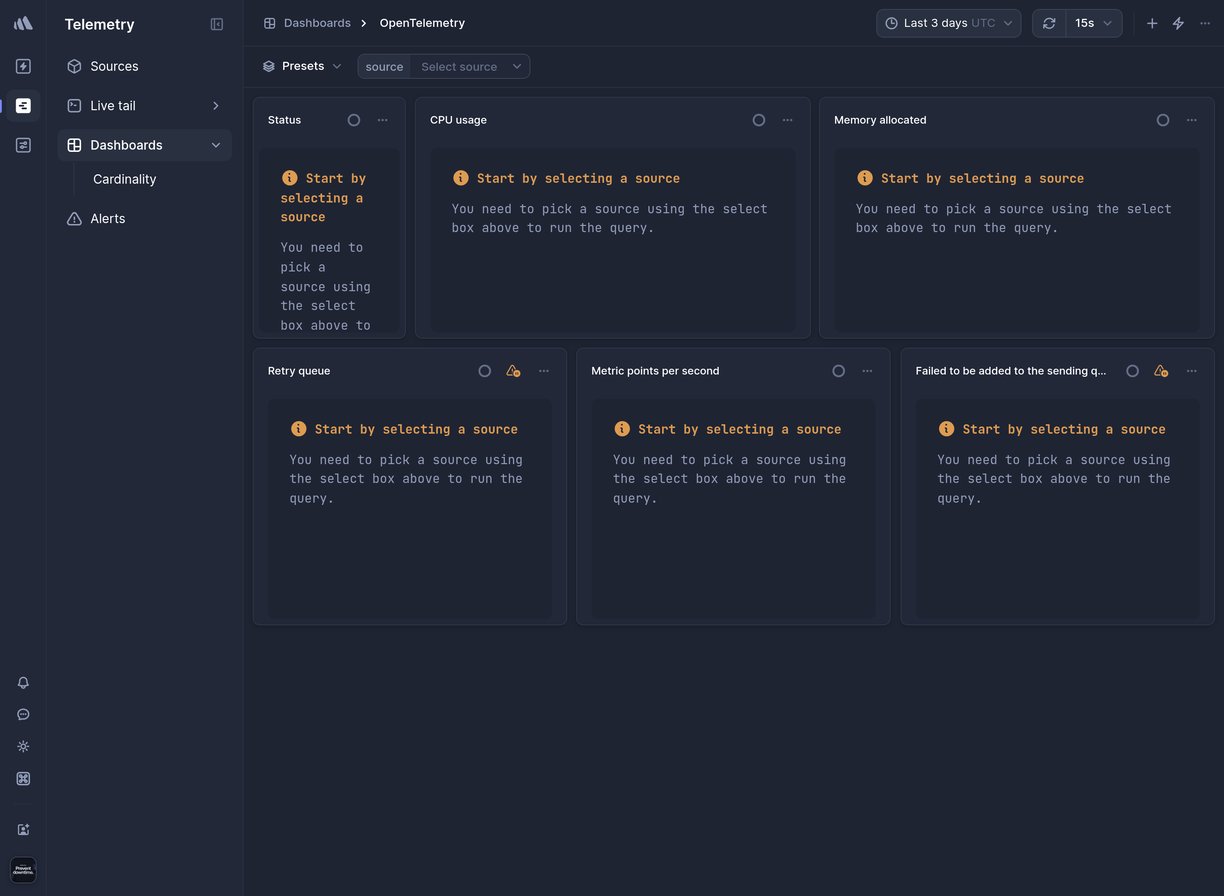Open notifications bell icon
Viewport: 1224px width, 896px height.
pyautogui.click(x=23, y=683)
